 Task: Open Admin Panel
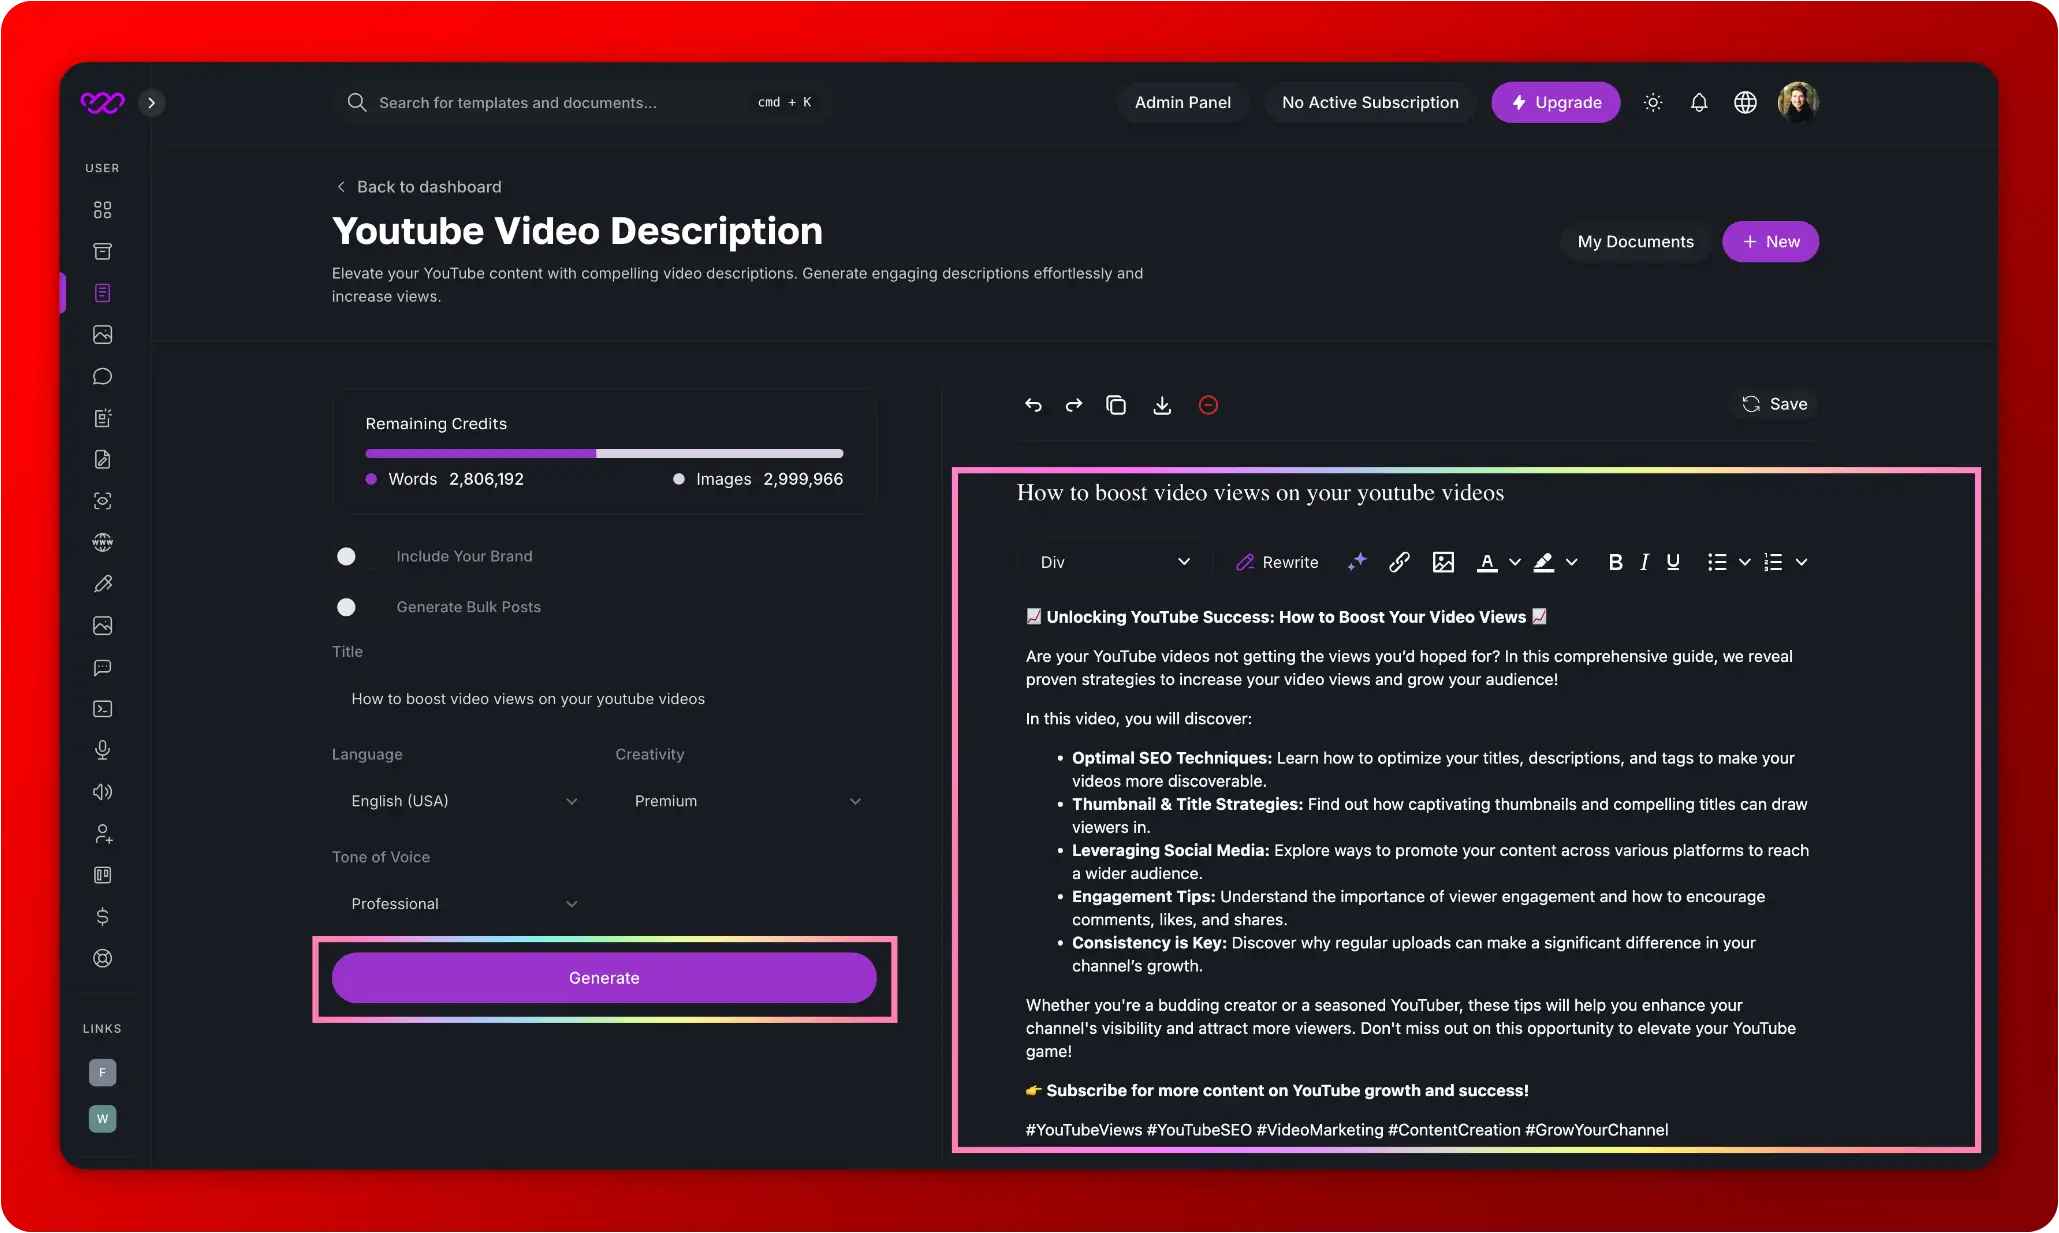pos(1183,102)
